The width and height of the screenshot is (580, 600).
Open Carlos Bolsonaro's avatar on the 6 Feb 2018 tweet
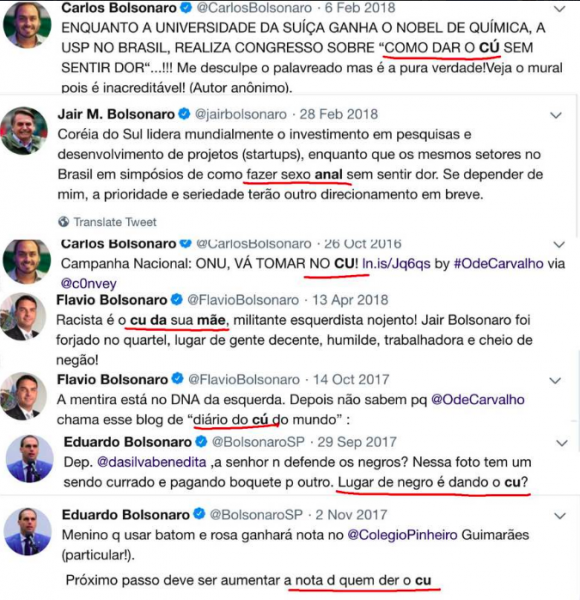27,24
